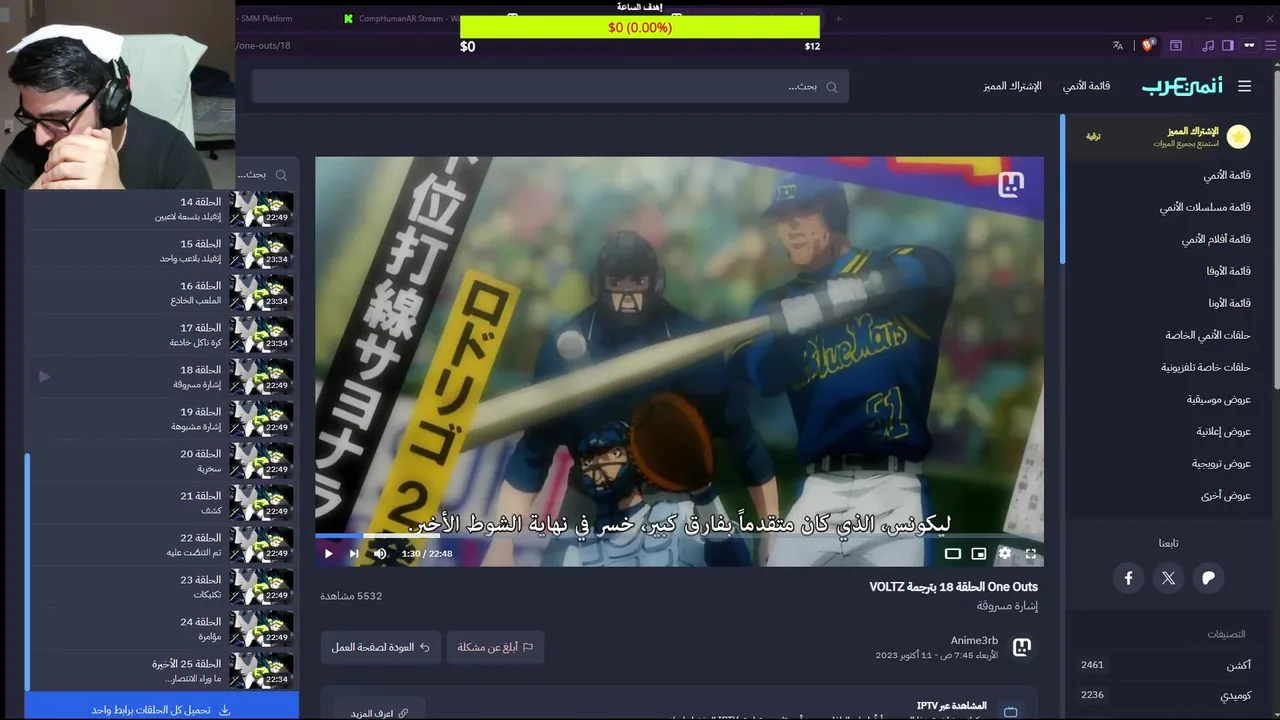Select قائمة مسلسلات الأنمي in the sidebar
This screenshot has height=720, width=1280.
click(x=1205, y=207)
